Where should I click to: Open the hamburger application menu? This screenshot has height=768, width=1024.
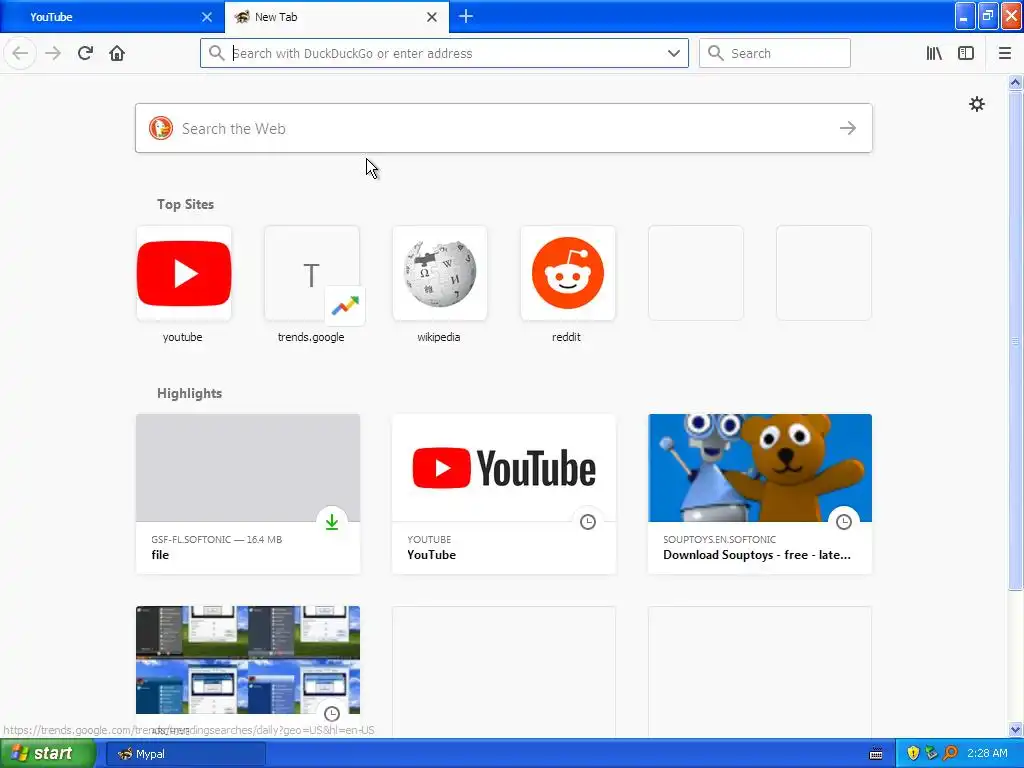click(1005, 54)
